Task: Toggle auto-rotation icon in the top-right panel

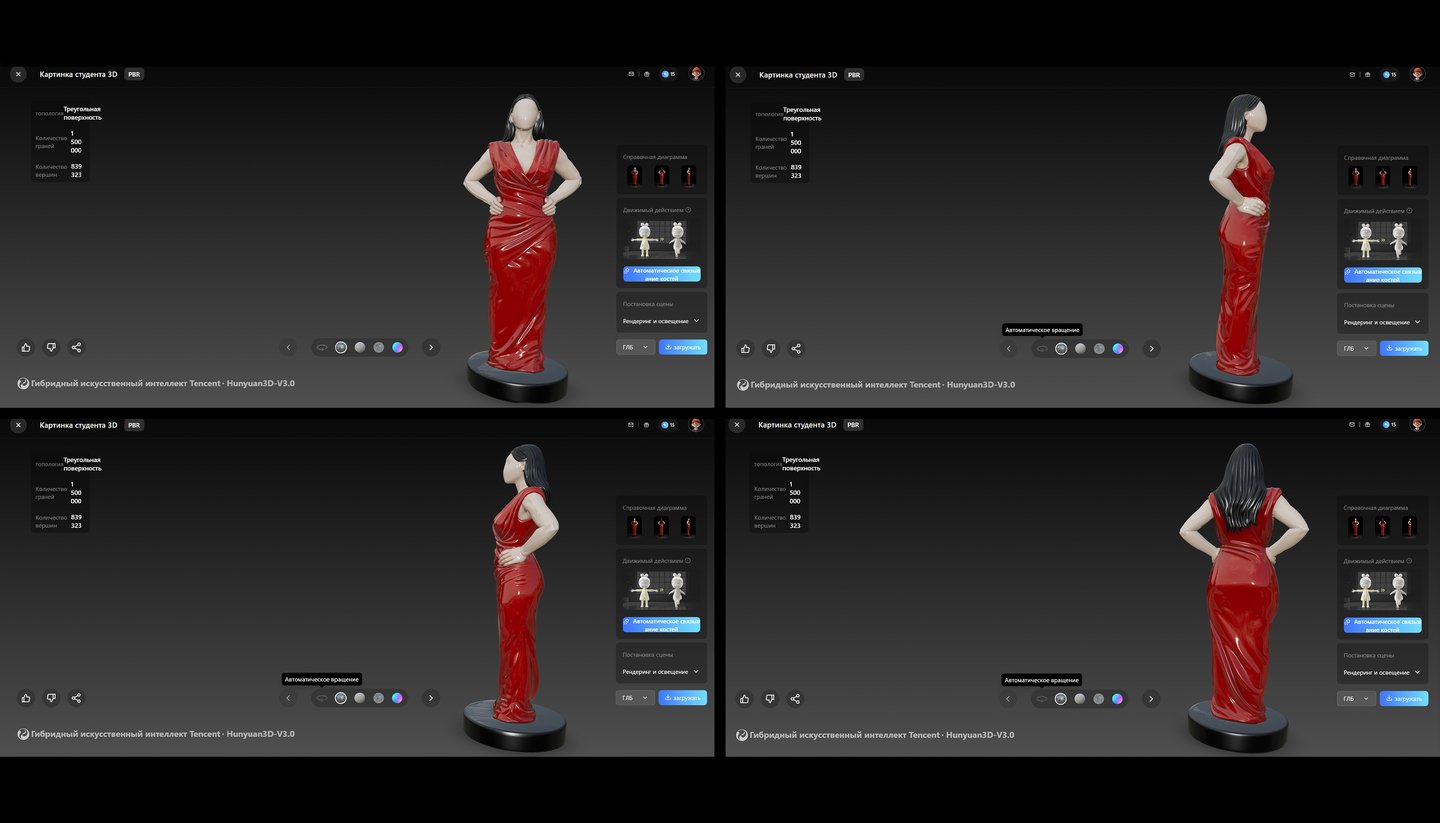Action: [x=1042, y=348]
